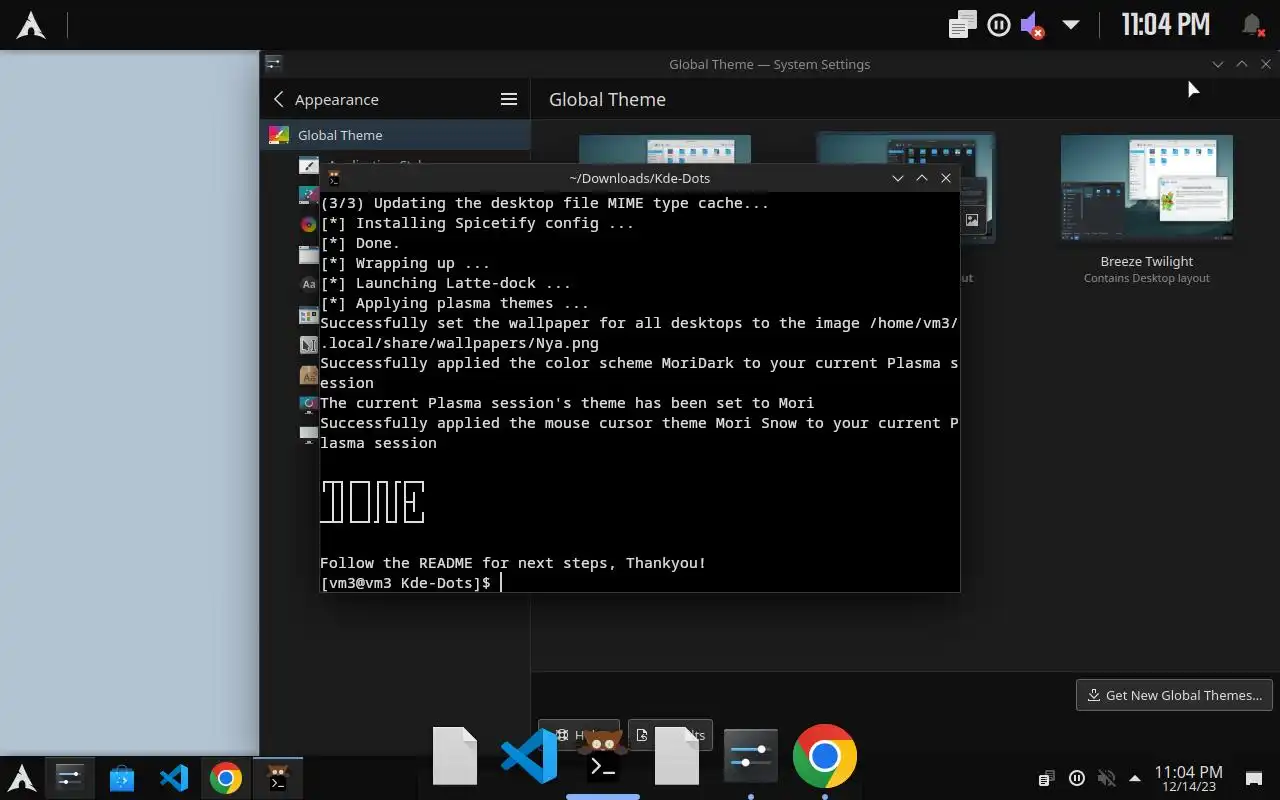Open System Settings in bottom taskbar

[70, 777]
